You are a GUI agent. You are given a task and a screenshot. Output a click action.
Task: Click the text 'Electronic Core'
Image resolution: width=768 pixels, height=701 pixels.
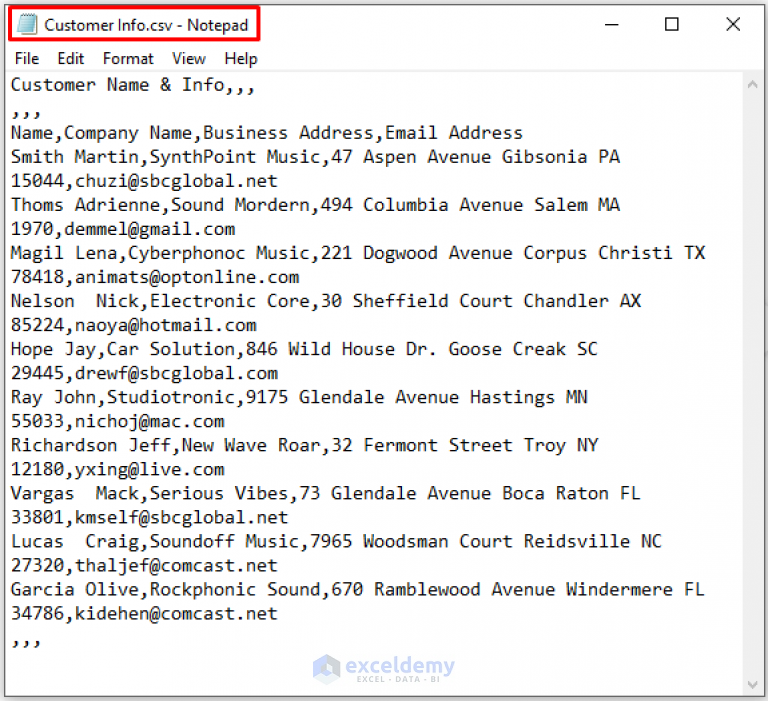tap(230, 301)
